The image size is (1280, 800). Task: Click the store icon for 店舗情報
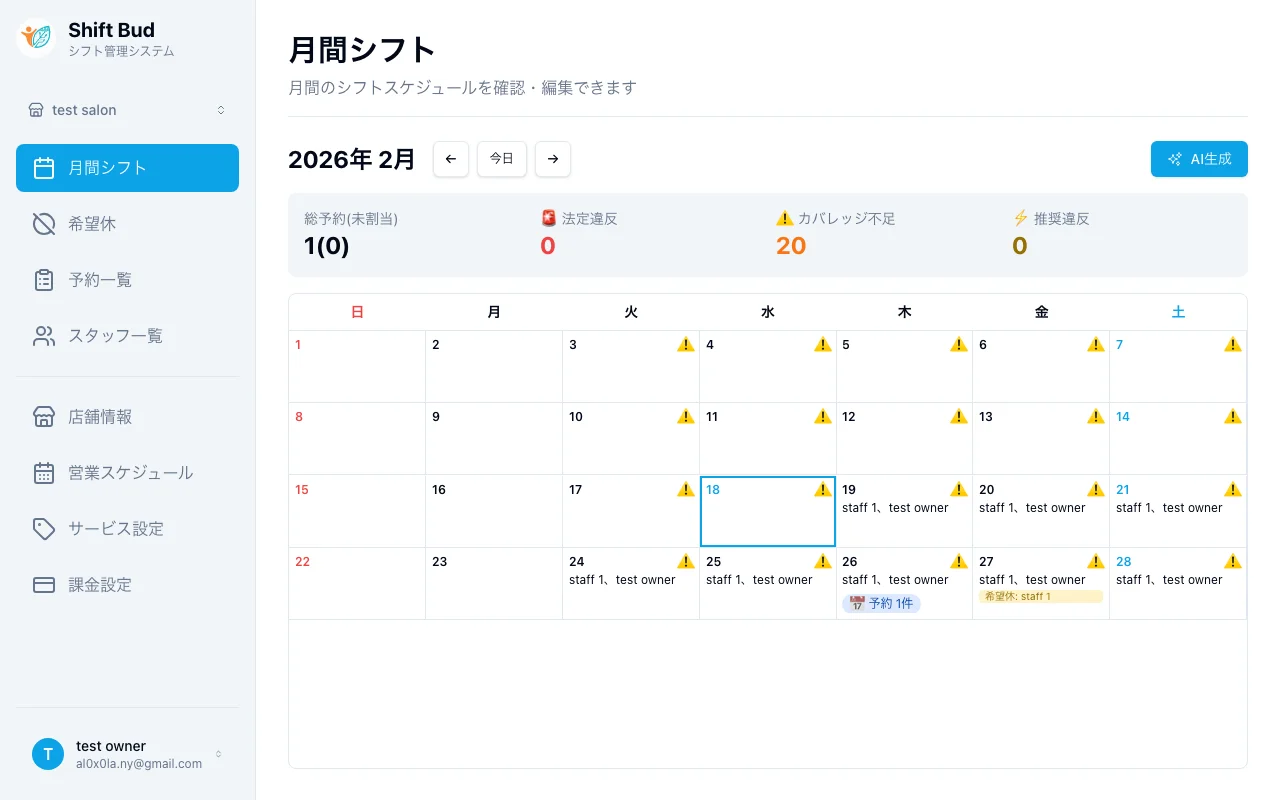44,417
